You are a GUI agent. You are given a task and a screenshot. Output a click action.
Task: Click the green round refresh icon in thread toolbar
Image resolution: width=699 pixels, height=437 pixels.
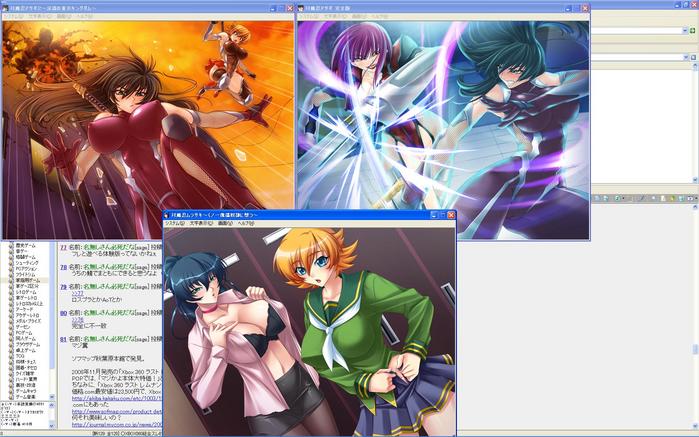617,198
